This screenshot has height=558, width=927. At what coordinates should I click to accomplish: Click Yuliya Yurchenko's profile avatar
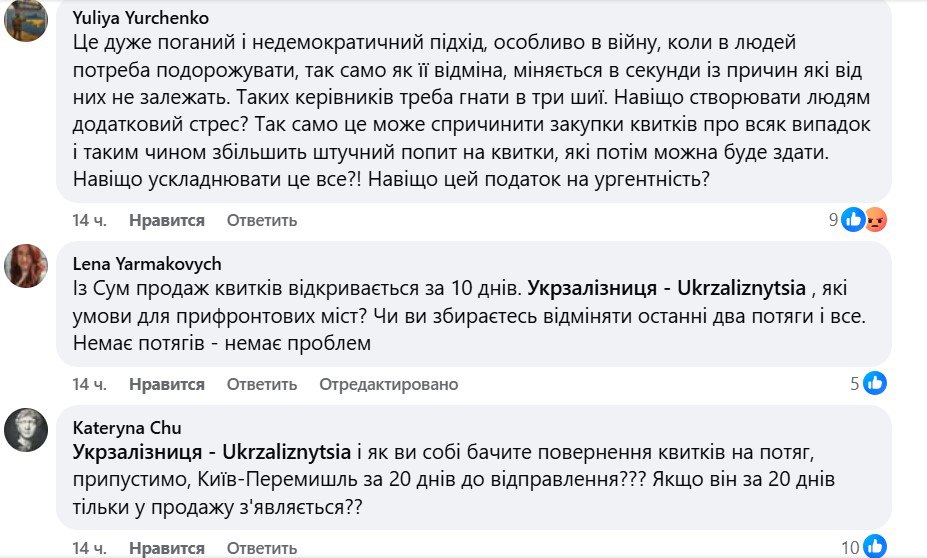26,20
